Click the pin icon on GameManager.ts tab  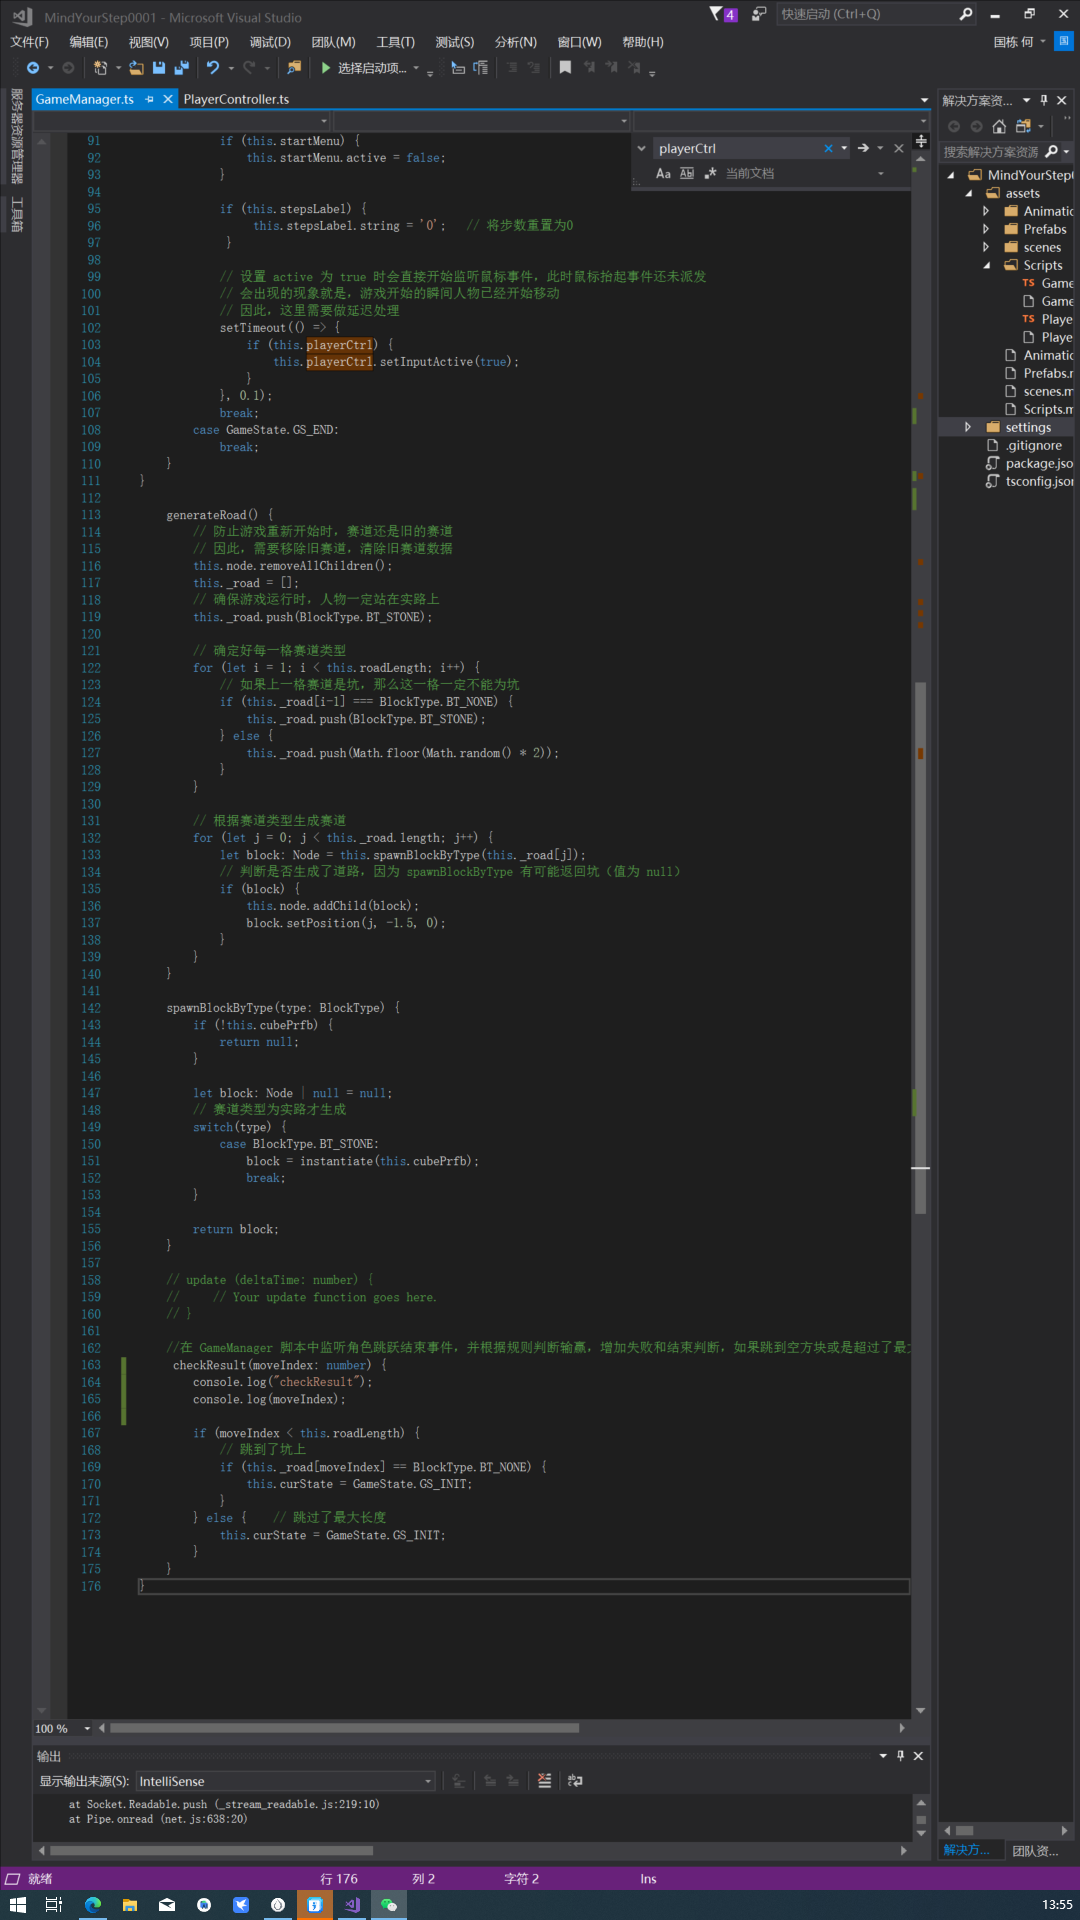[x=150, y=99]
